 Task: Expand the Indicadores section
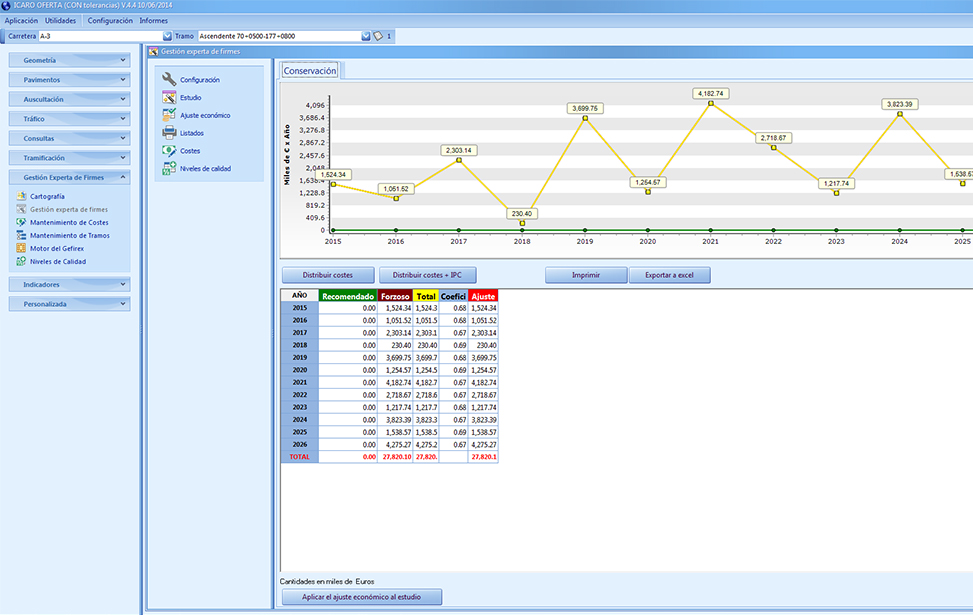coord(70,284)
